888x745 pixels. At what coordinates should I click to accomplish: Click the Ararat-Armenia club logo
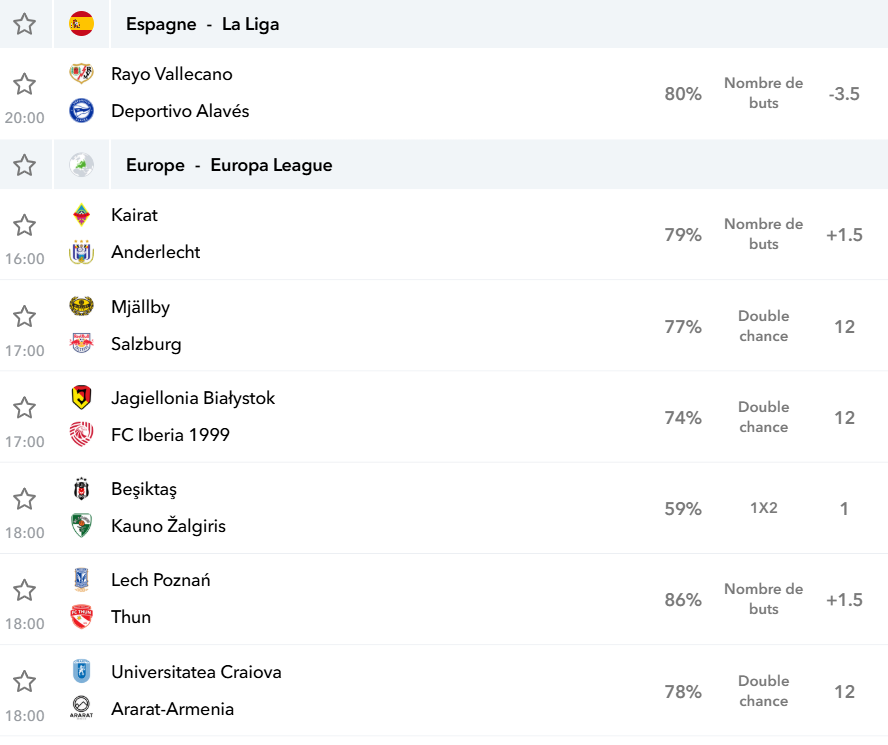[82, 708]
